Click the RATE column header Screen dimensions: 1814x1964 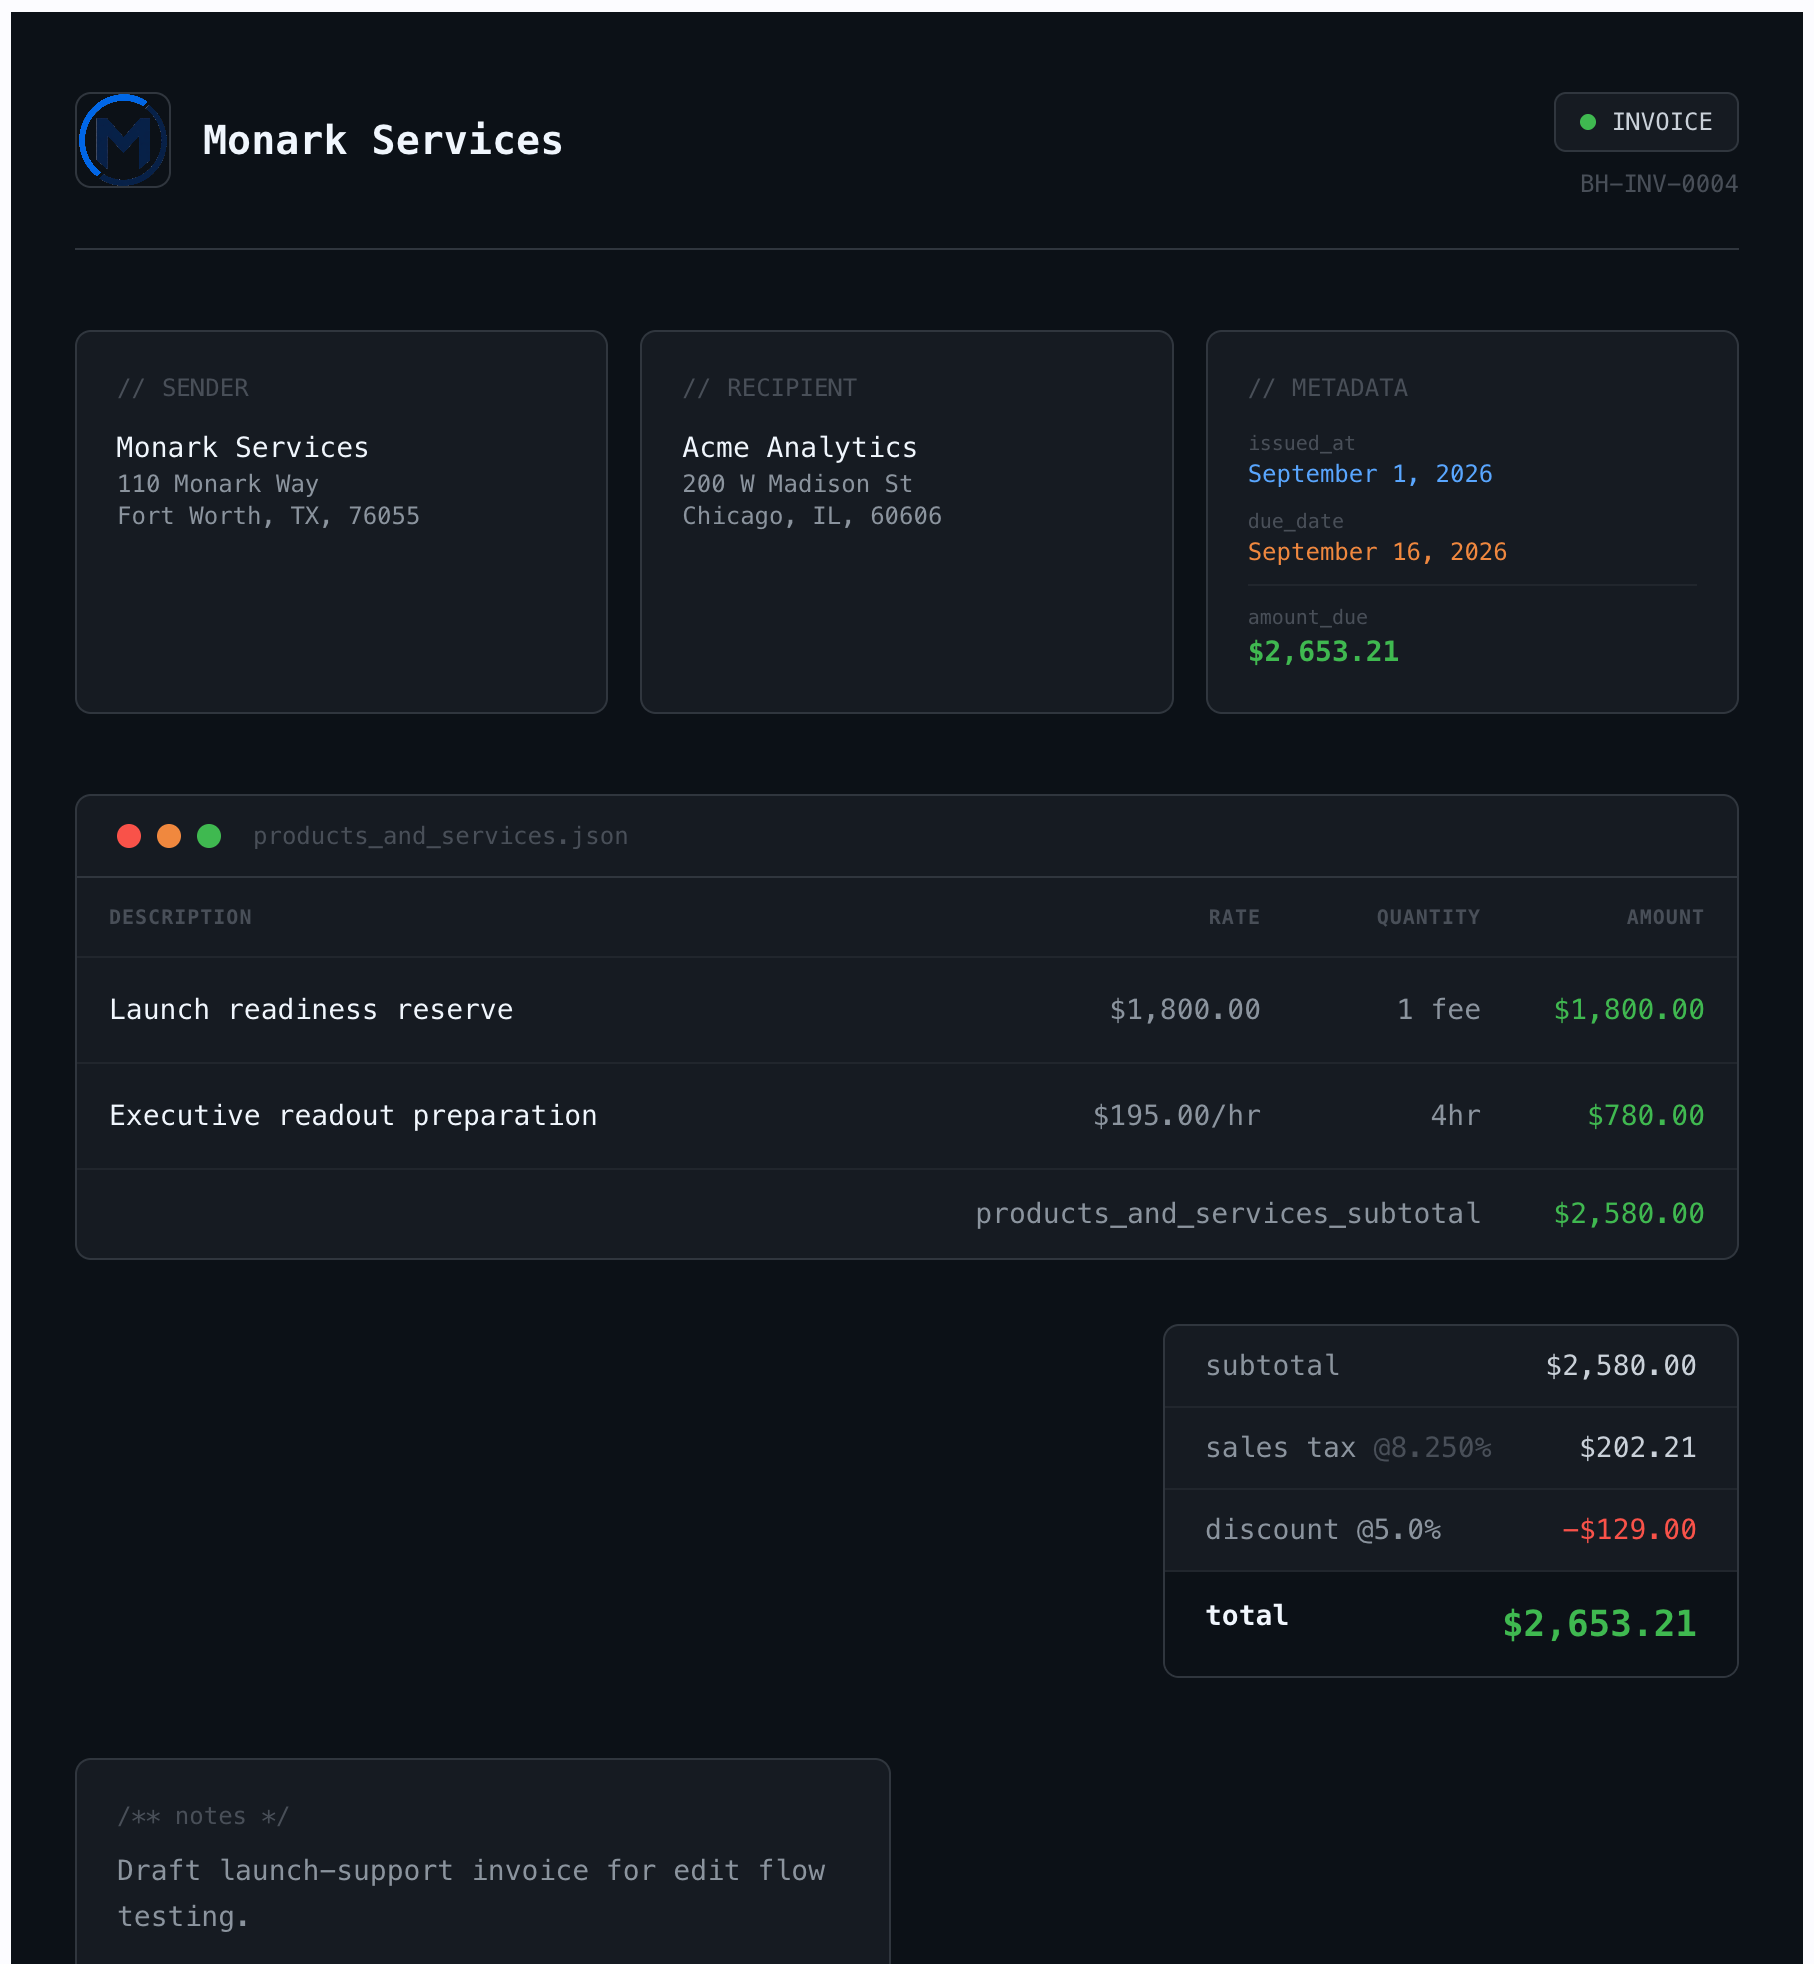pos(1233,917)
